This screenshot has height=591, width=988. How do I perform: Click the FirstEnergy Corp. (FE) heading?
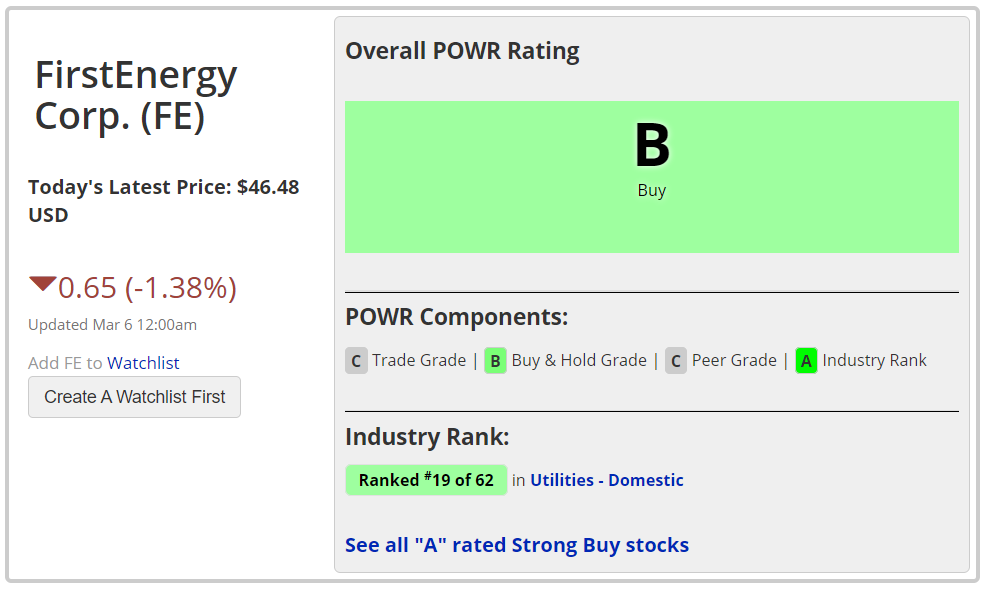(x=135, y=96)
